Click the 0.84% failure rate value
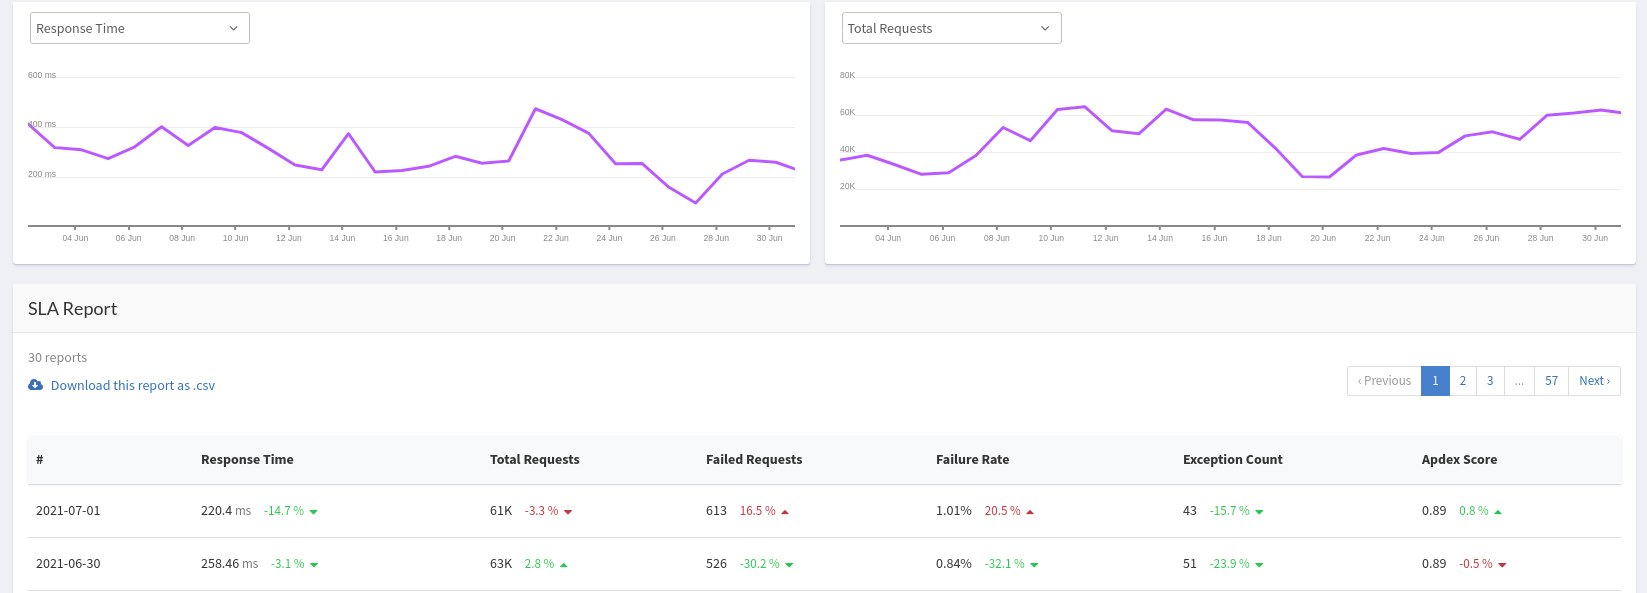Viewport: 1647px width, 593px height. pyautogui.click(x=954, y=564)
